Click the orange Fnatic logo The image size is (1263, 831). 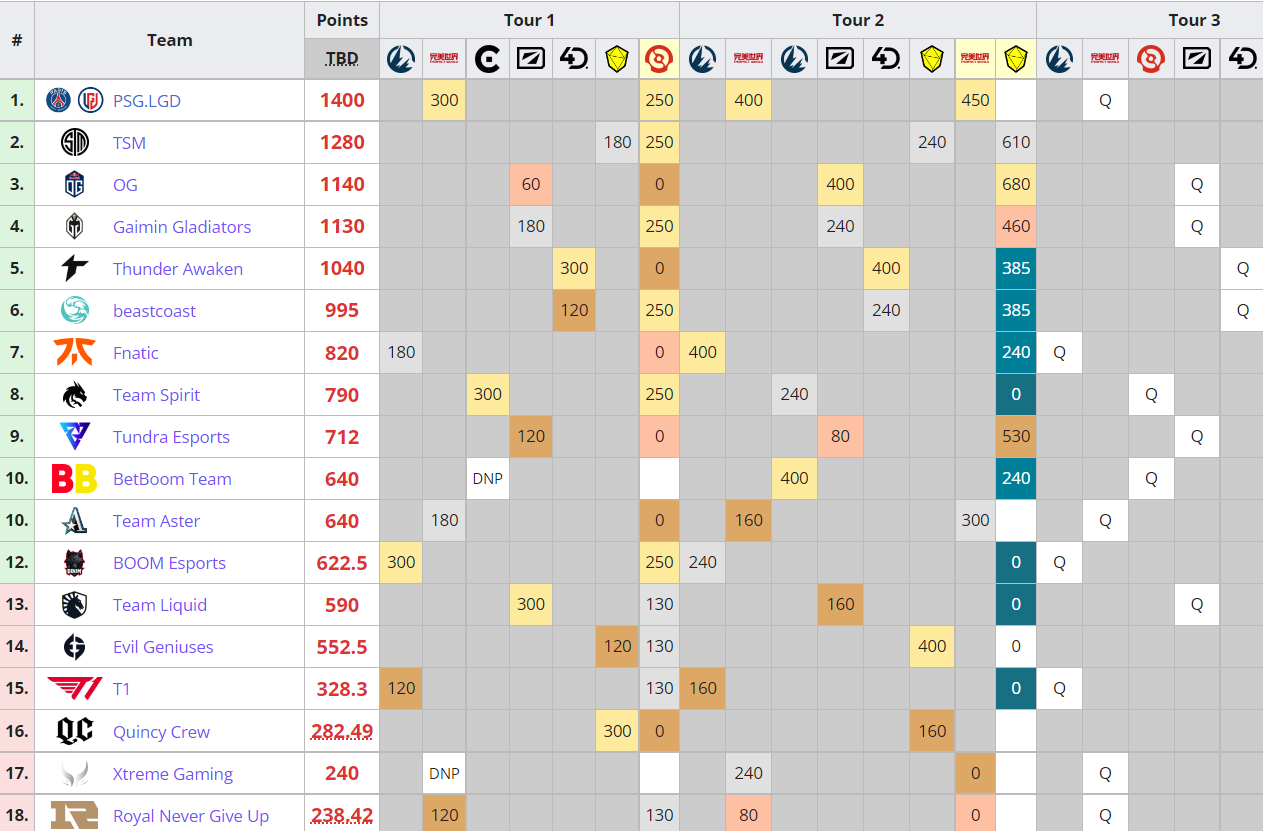75,353
